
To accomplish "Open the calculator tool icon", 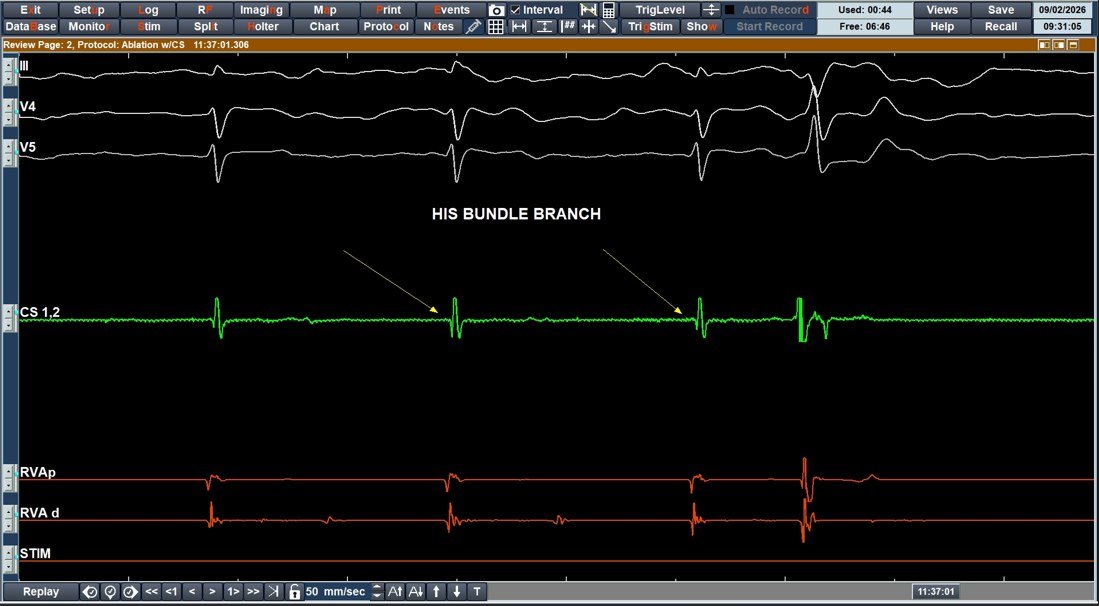I will pyautogui.click(x=608, y=11).
